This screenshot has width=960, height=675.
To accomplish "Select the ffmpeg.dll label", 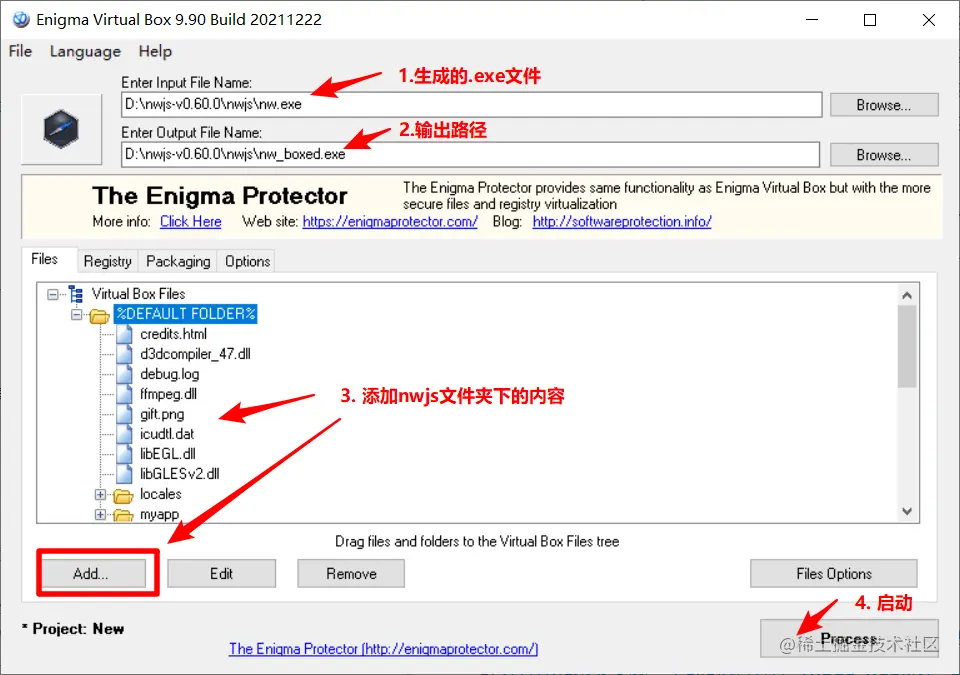I will (168, 394).
